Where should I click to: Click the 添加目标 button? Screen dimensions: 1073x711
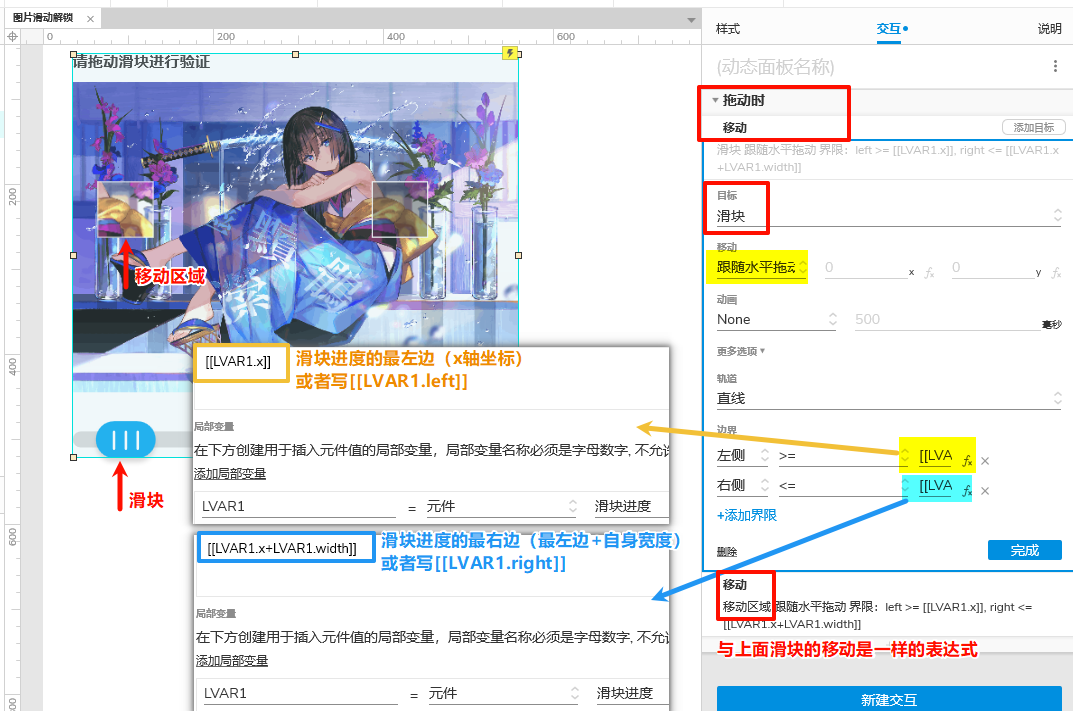pyautogui.click(x=1033, y=127)
